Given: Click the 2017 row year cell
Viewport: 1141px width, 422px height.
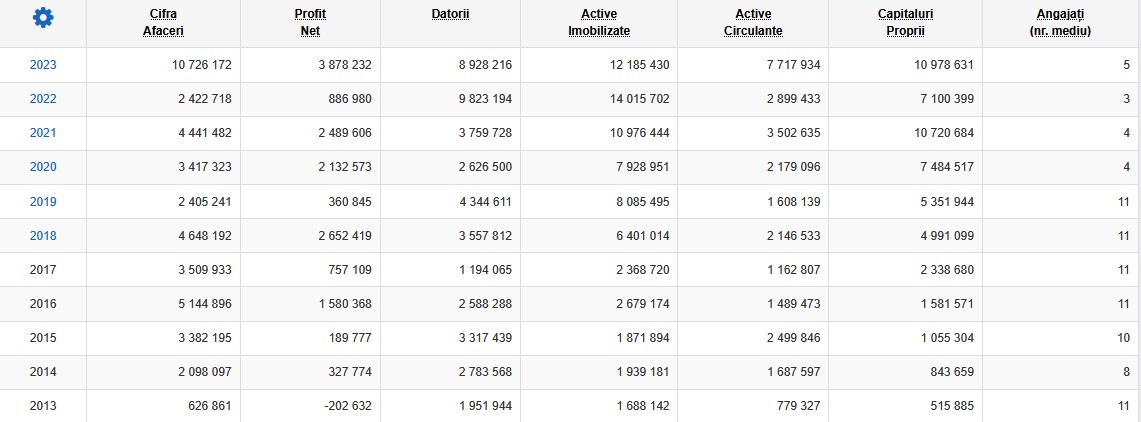Looking at the screenshot, I should [x=43, y=269].
